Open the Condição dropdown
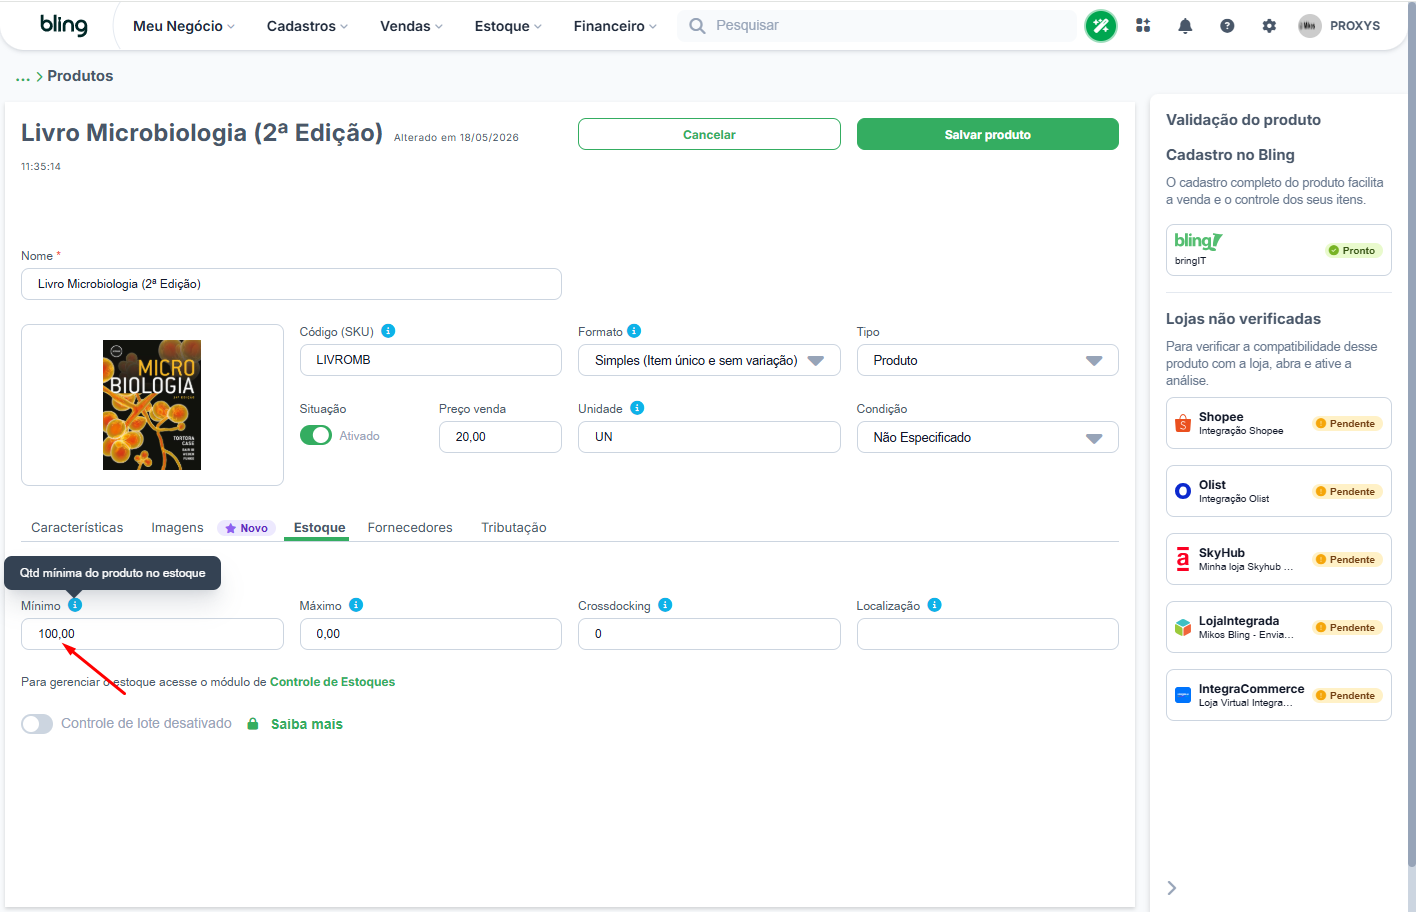The width and height of the screenshot is (1416, 912). tap(987, 437)
